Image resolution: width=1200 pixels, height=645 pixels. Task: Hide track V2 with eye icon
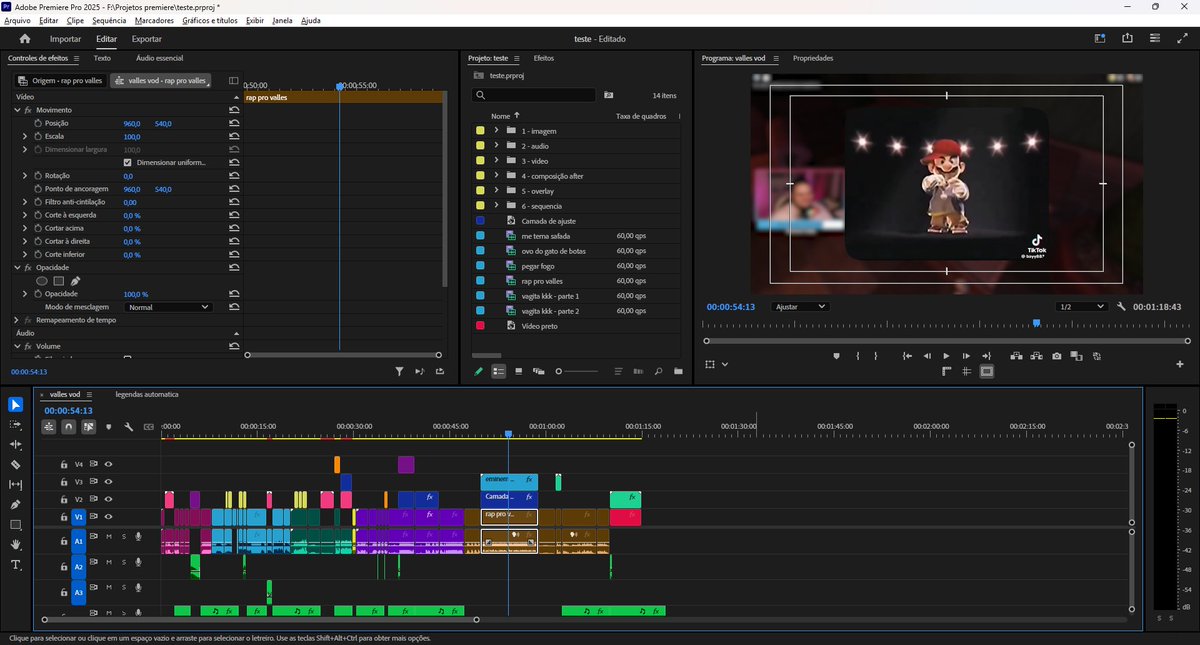108,499
